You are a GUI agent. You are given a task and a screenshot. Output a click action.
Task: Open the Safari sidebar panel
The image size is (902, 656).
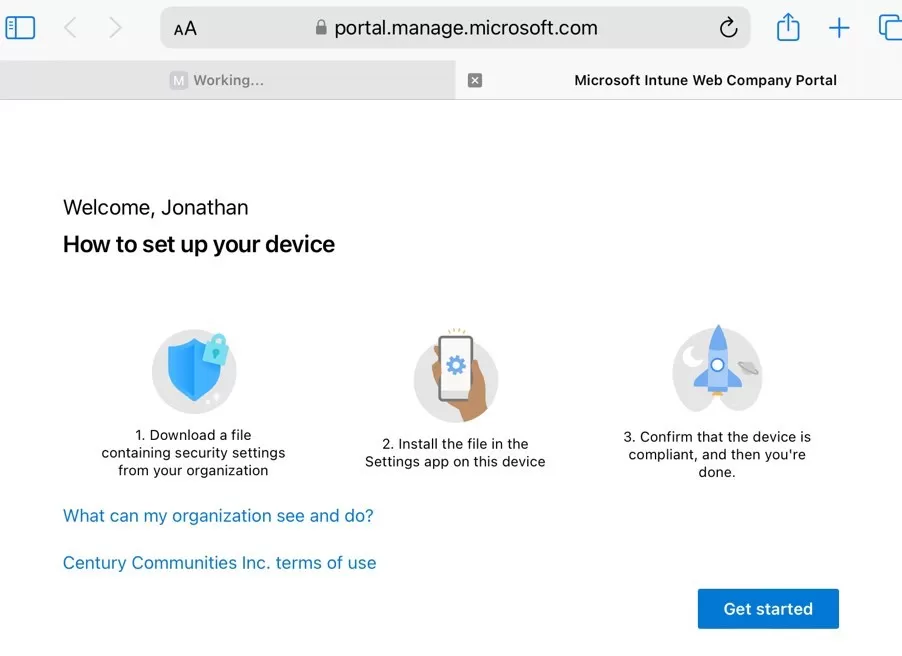click(x=20, y=28)
